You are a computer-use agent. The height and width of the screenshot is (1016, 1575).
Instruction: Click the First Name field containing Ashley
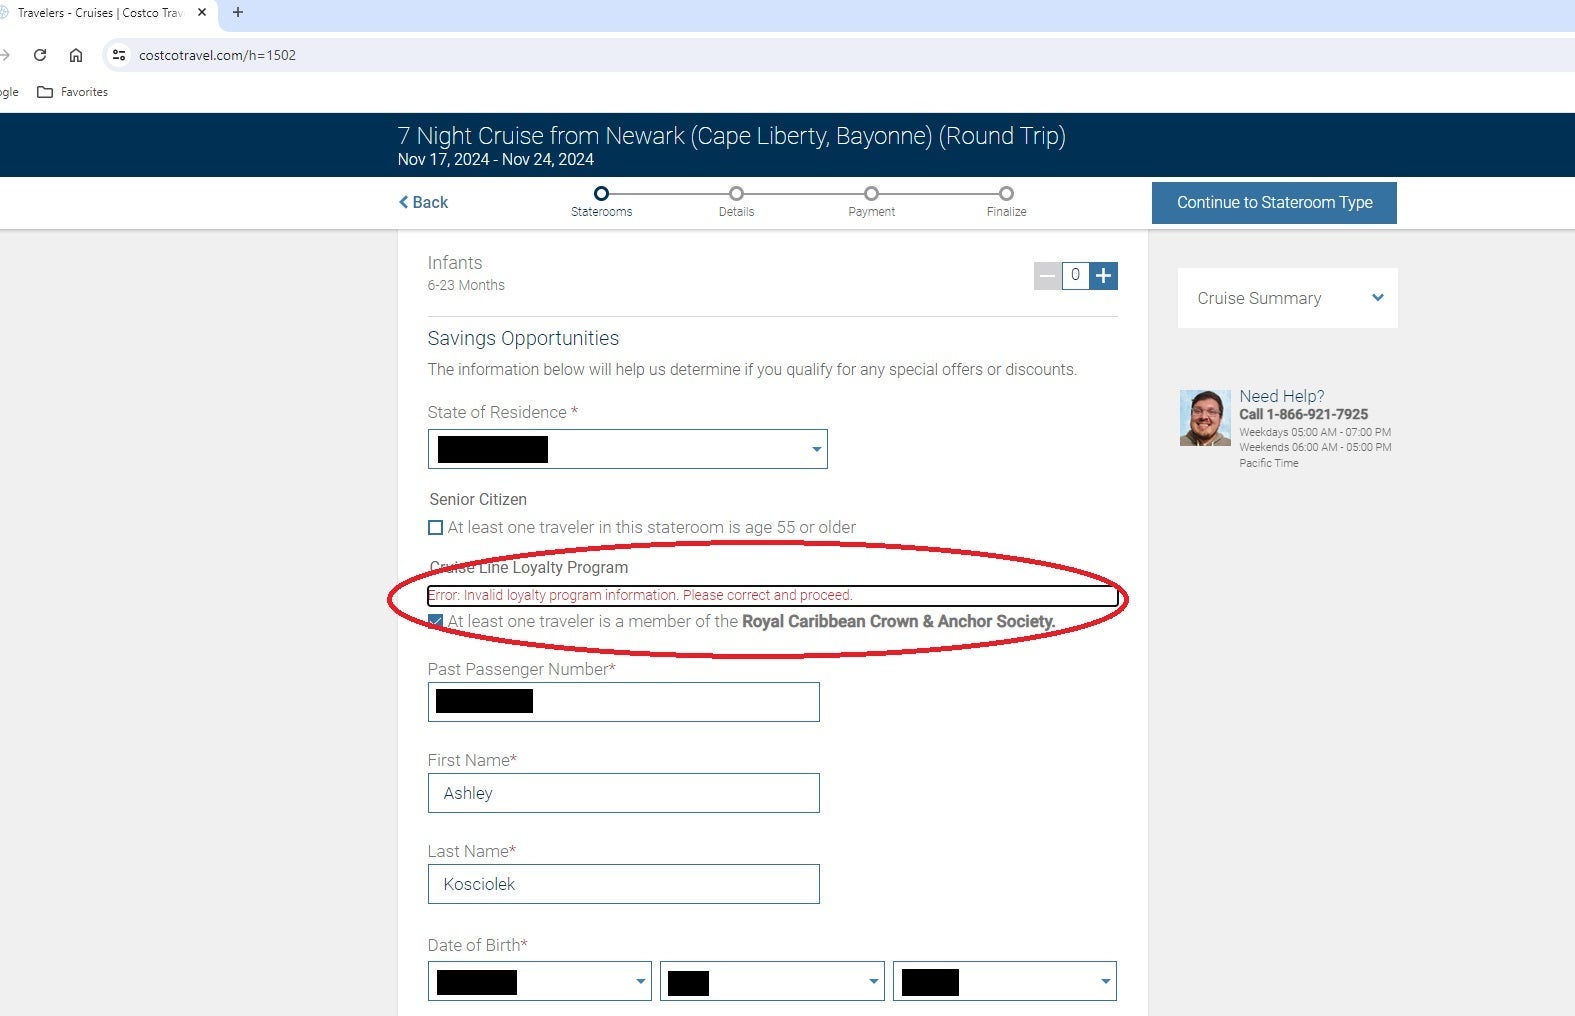[x=624, y=793]
